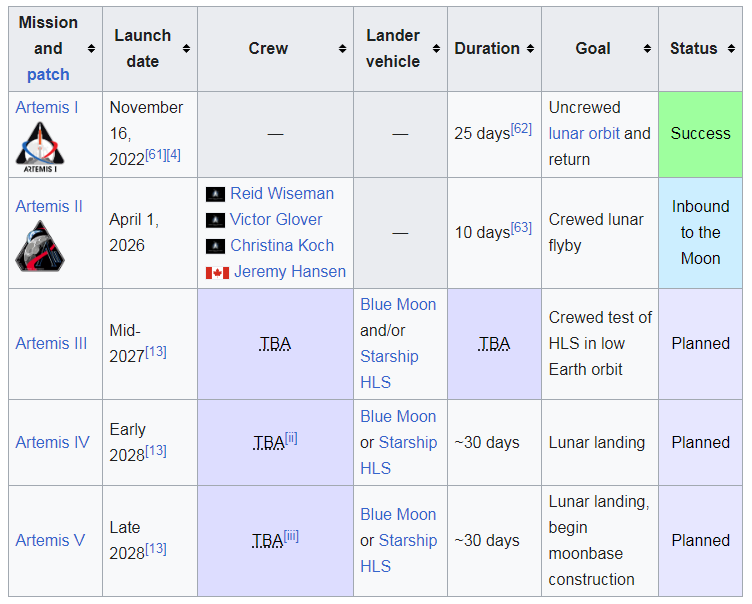Screen dimensions: 752x604
Task: Open the Artemis I mission link
Action: tap(47, 107)
